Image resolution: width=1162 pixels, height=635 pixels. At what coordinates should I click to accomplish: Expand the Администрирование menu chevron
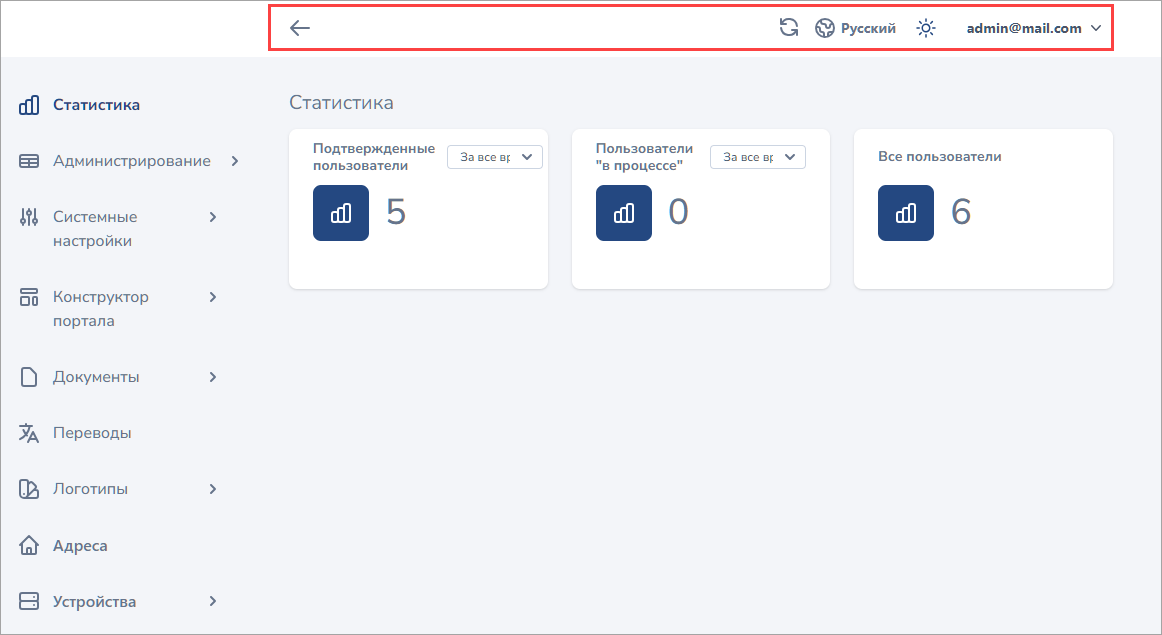(x=235, y=161)
